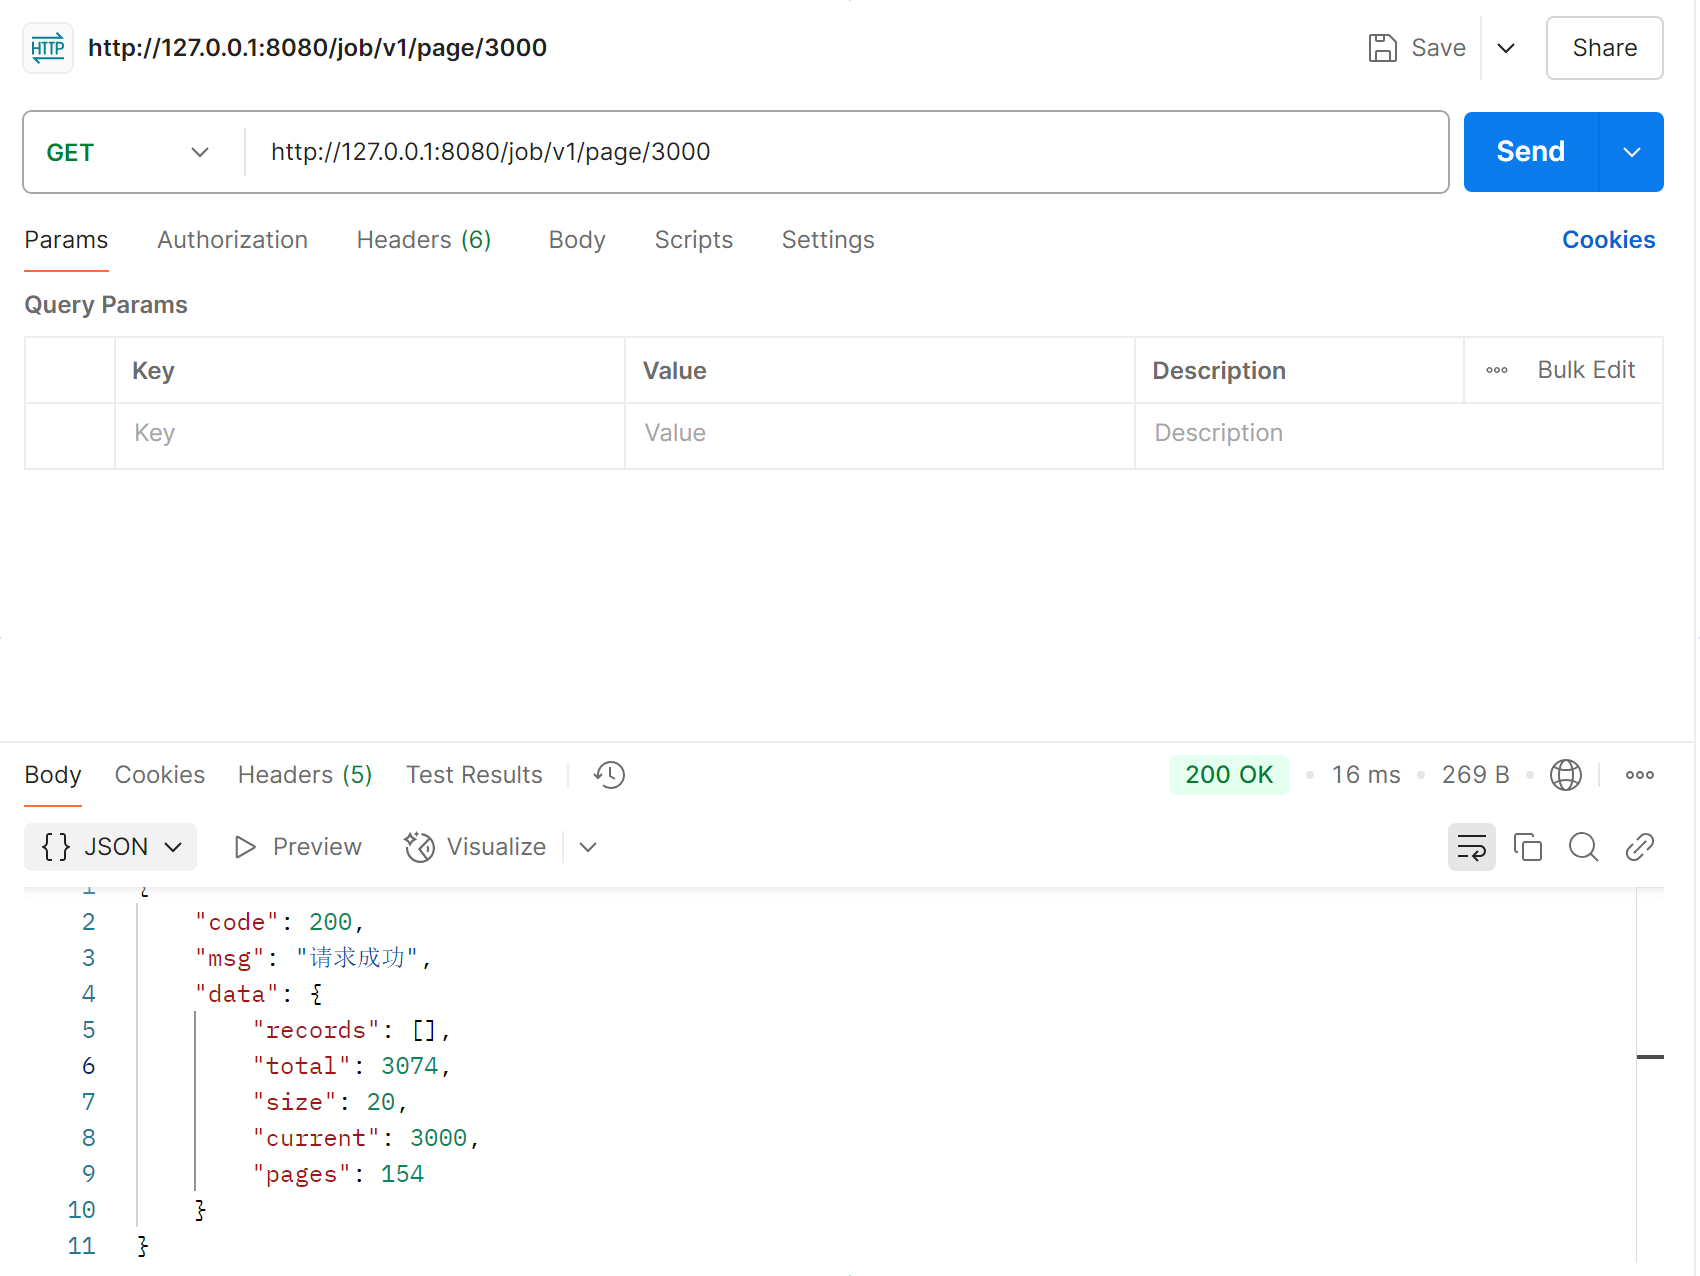Open the Test Results tab
This screenshot has width=1700, height=1276.
[474, 775]
